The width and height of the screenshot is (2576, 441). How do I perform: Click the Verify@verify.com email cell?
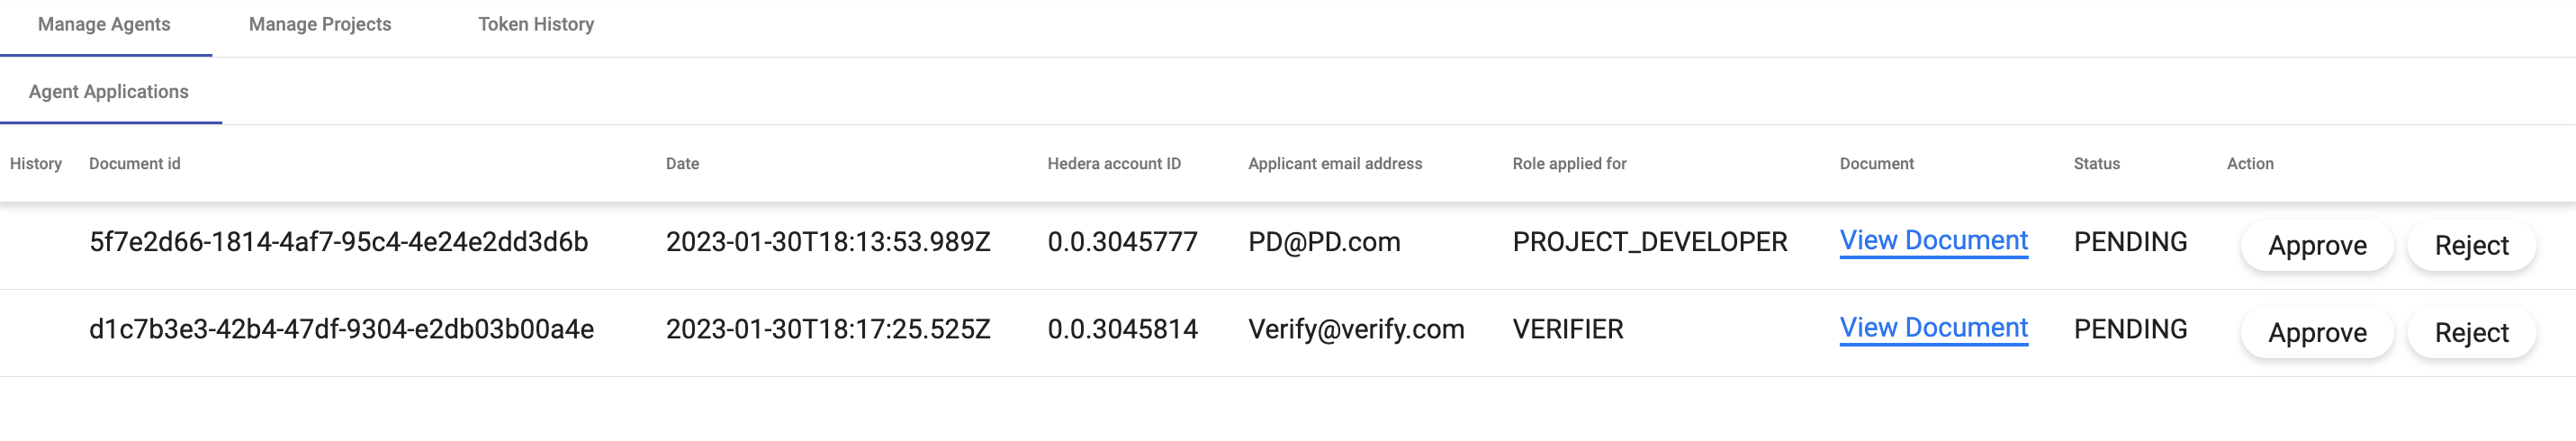point(1356,329)
